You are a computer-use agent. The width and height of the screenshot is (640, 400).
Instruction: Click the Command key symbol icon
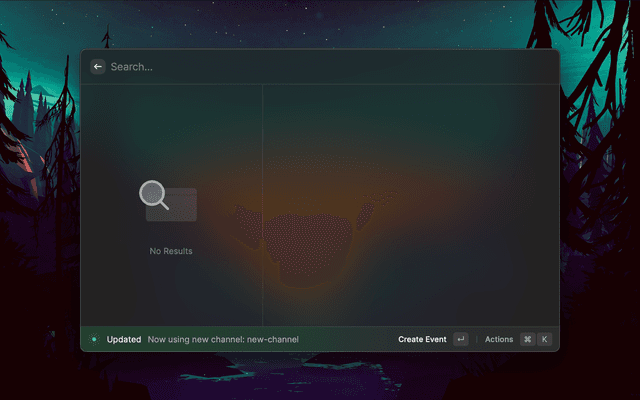tap(527, 339)
